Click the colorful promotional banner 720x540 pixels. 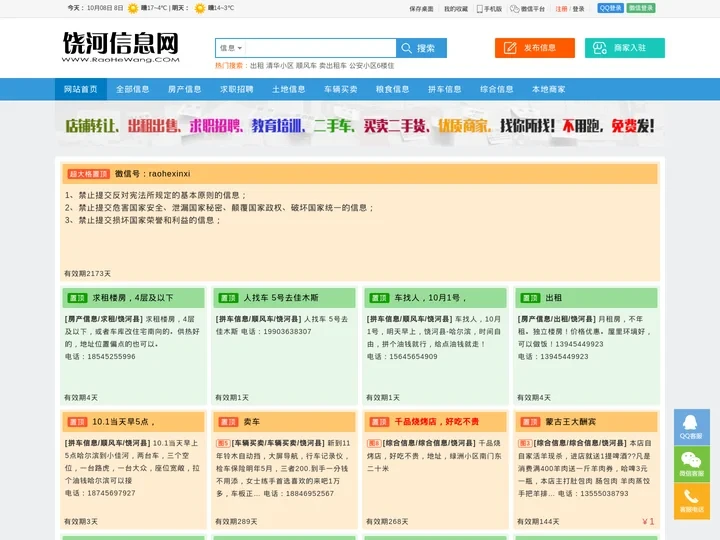[360, 125]
